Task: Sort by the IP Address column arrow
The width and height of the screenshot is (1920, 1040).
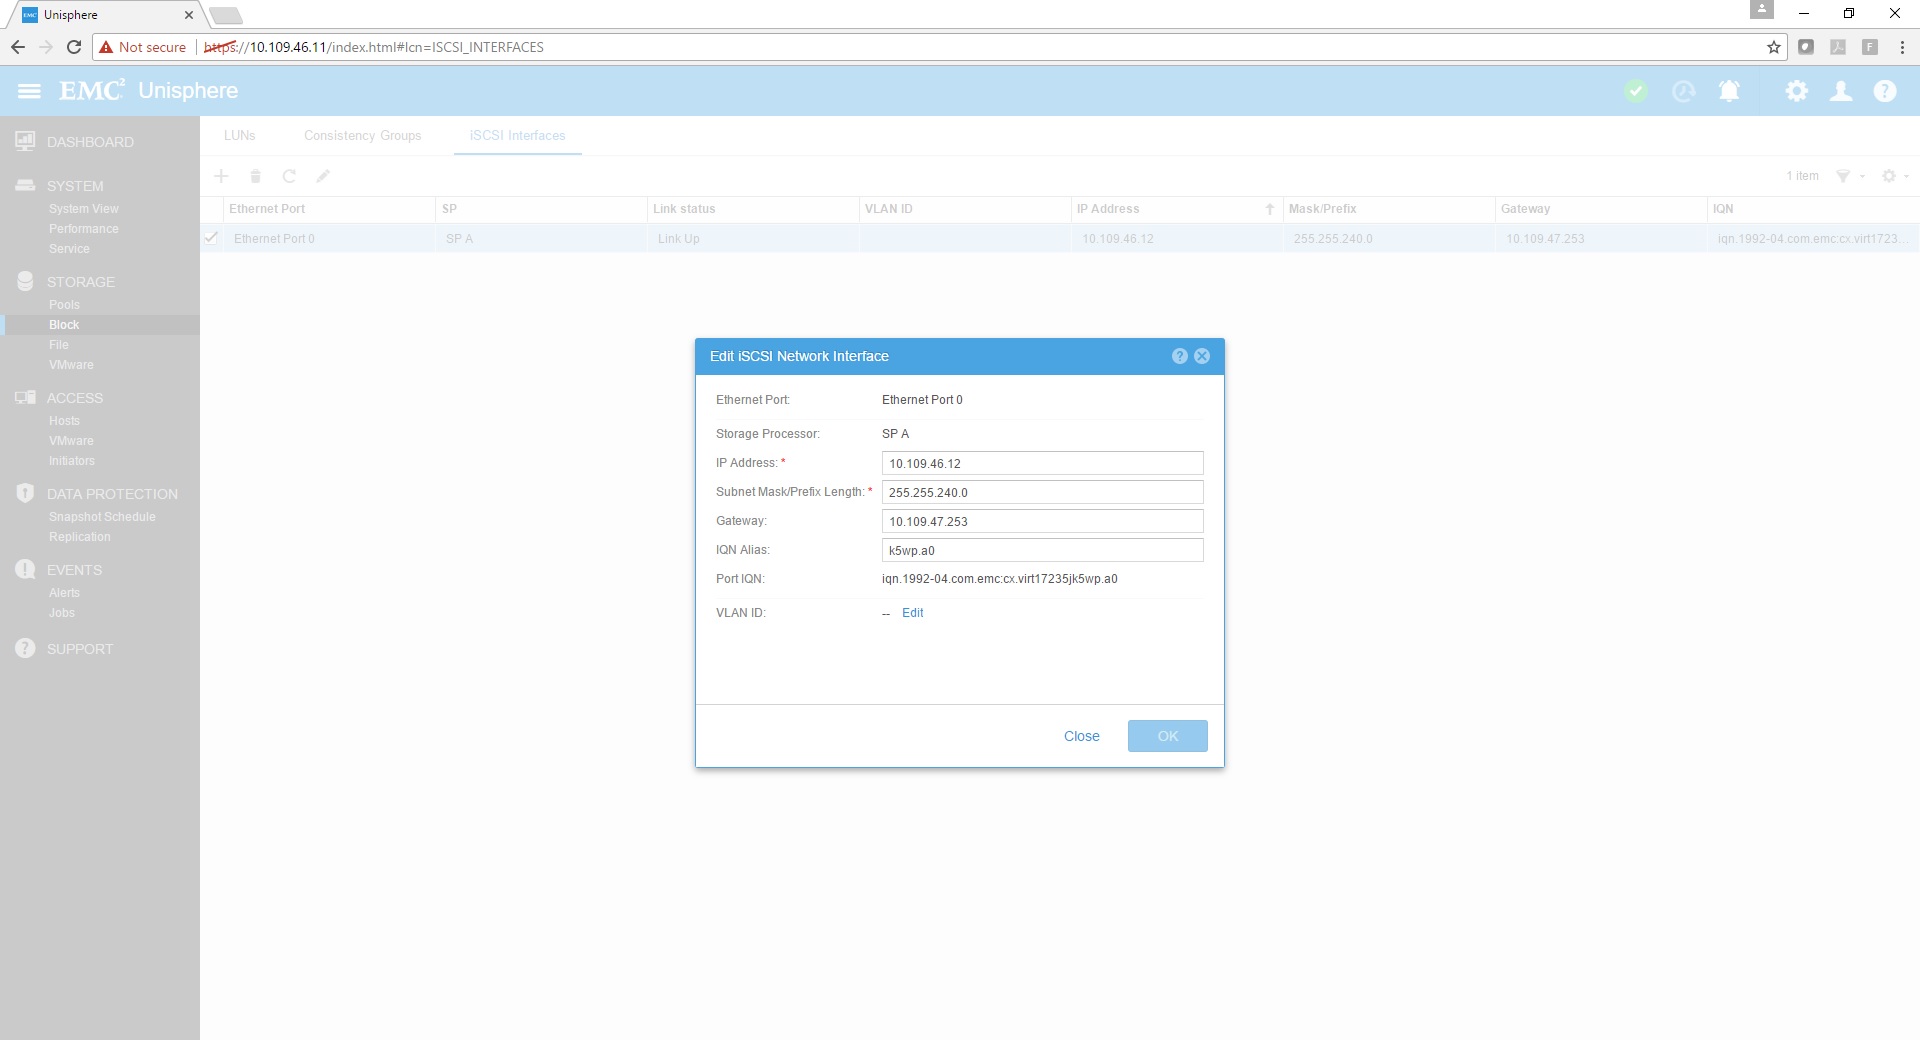Action: [x=1269, y=209]
